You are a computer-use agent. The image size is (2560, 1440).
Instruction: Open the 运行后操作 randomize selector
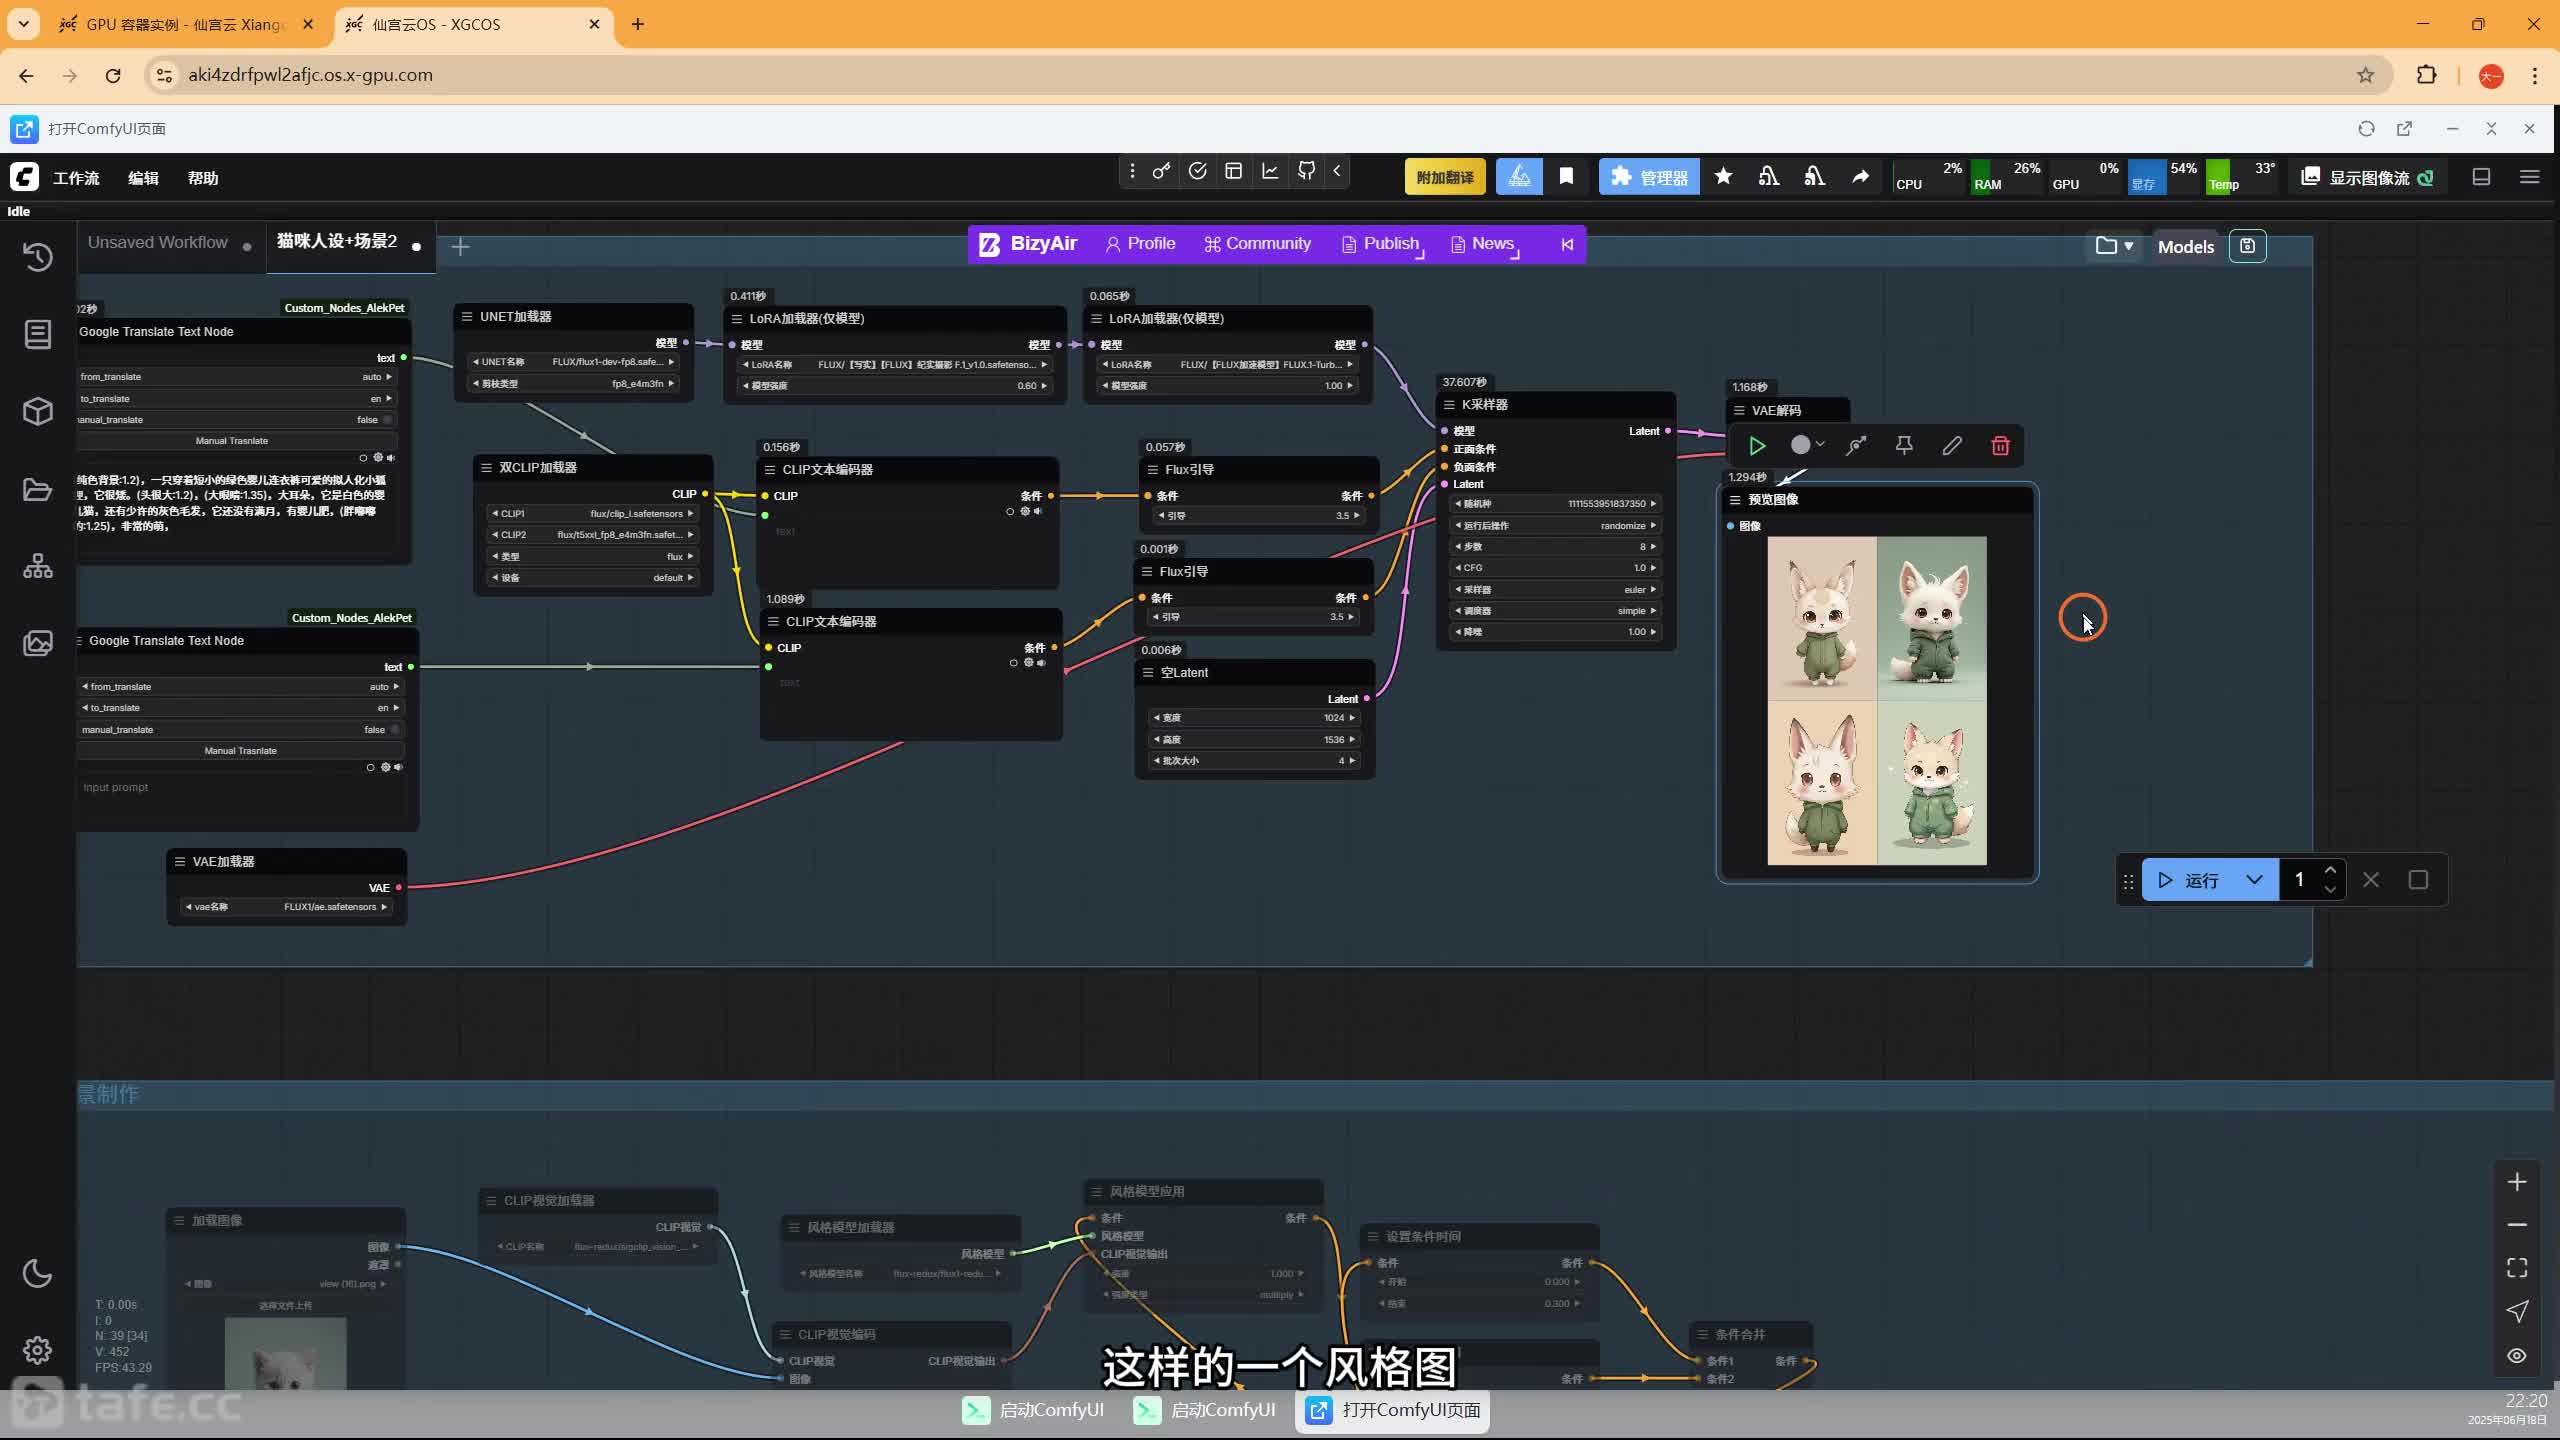pos(1555,526)
